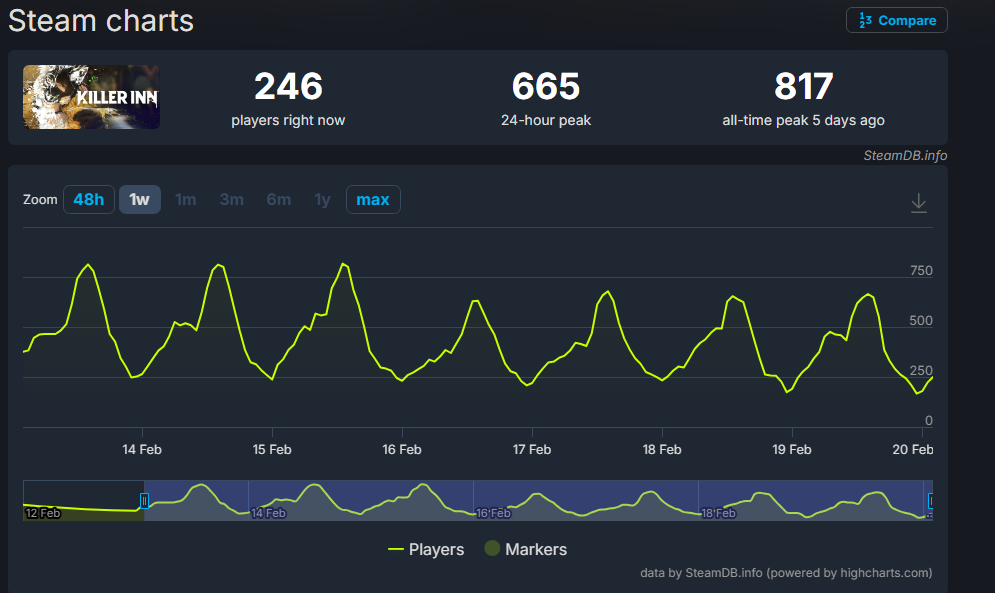Click the 15 Feb axis label
Image resolution: width=995 pixels, height=593 pixels.
pos(272,450)
